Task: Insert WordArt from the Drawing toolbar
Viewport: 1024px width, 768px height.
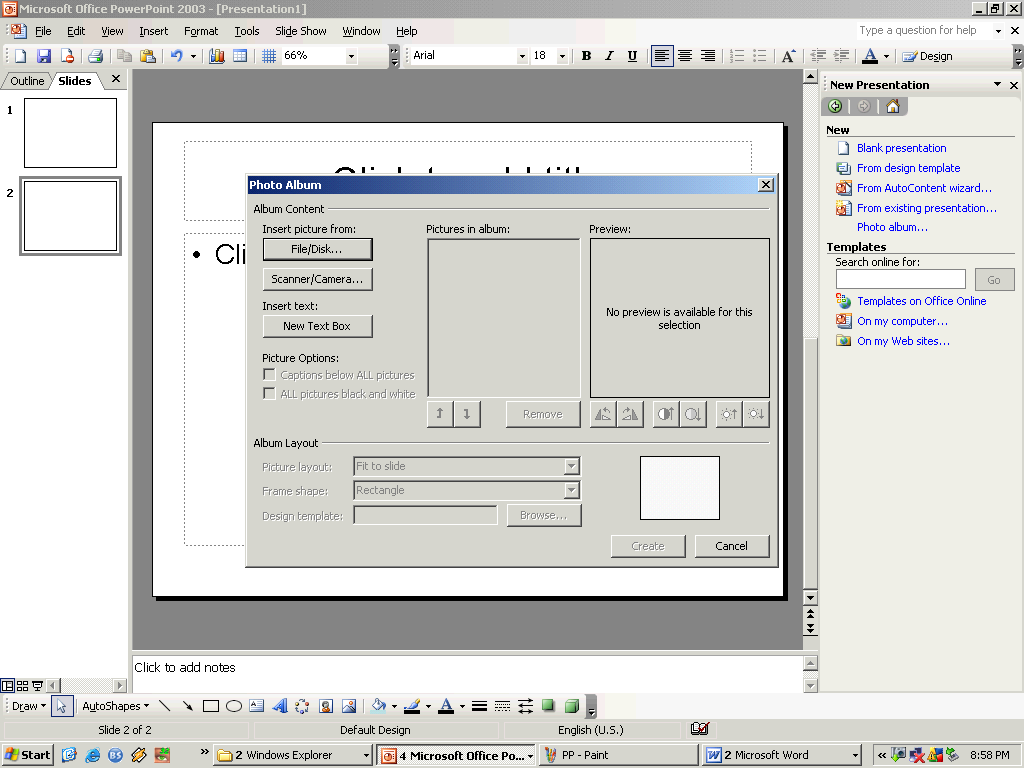Action: point(280,706)
